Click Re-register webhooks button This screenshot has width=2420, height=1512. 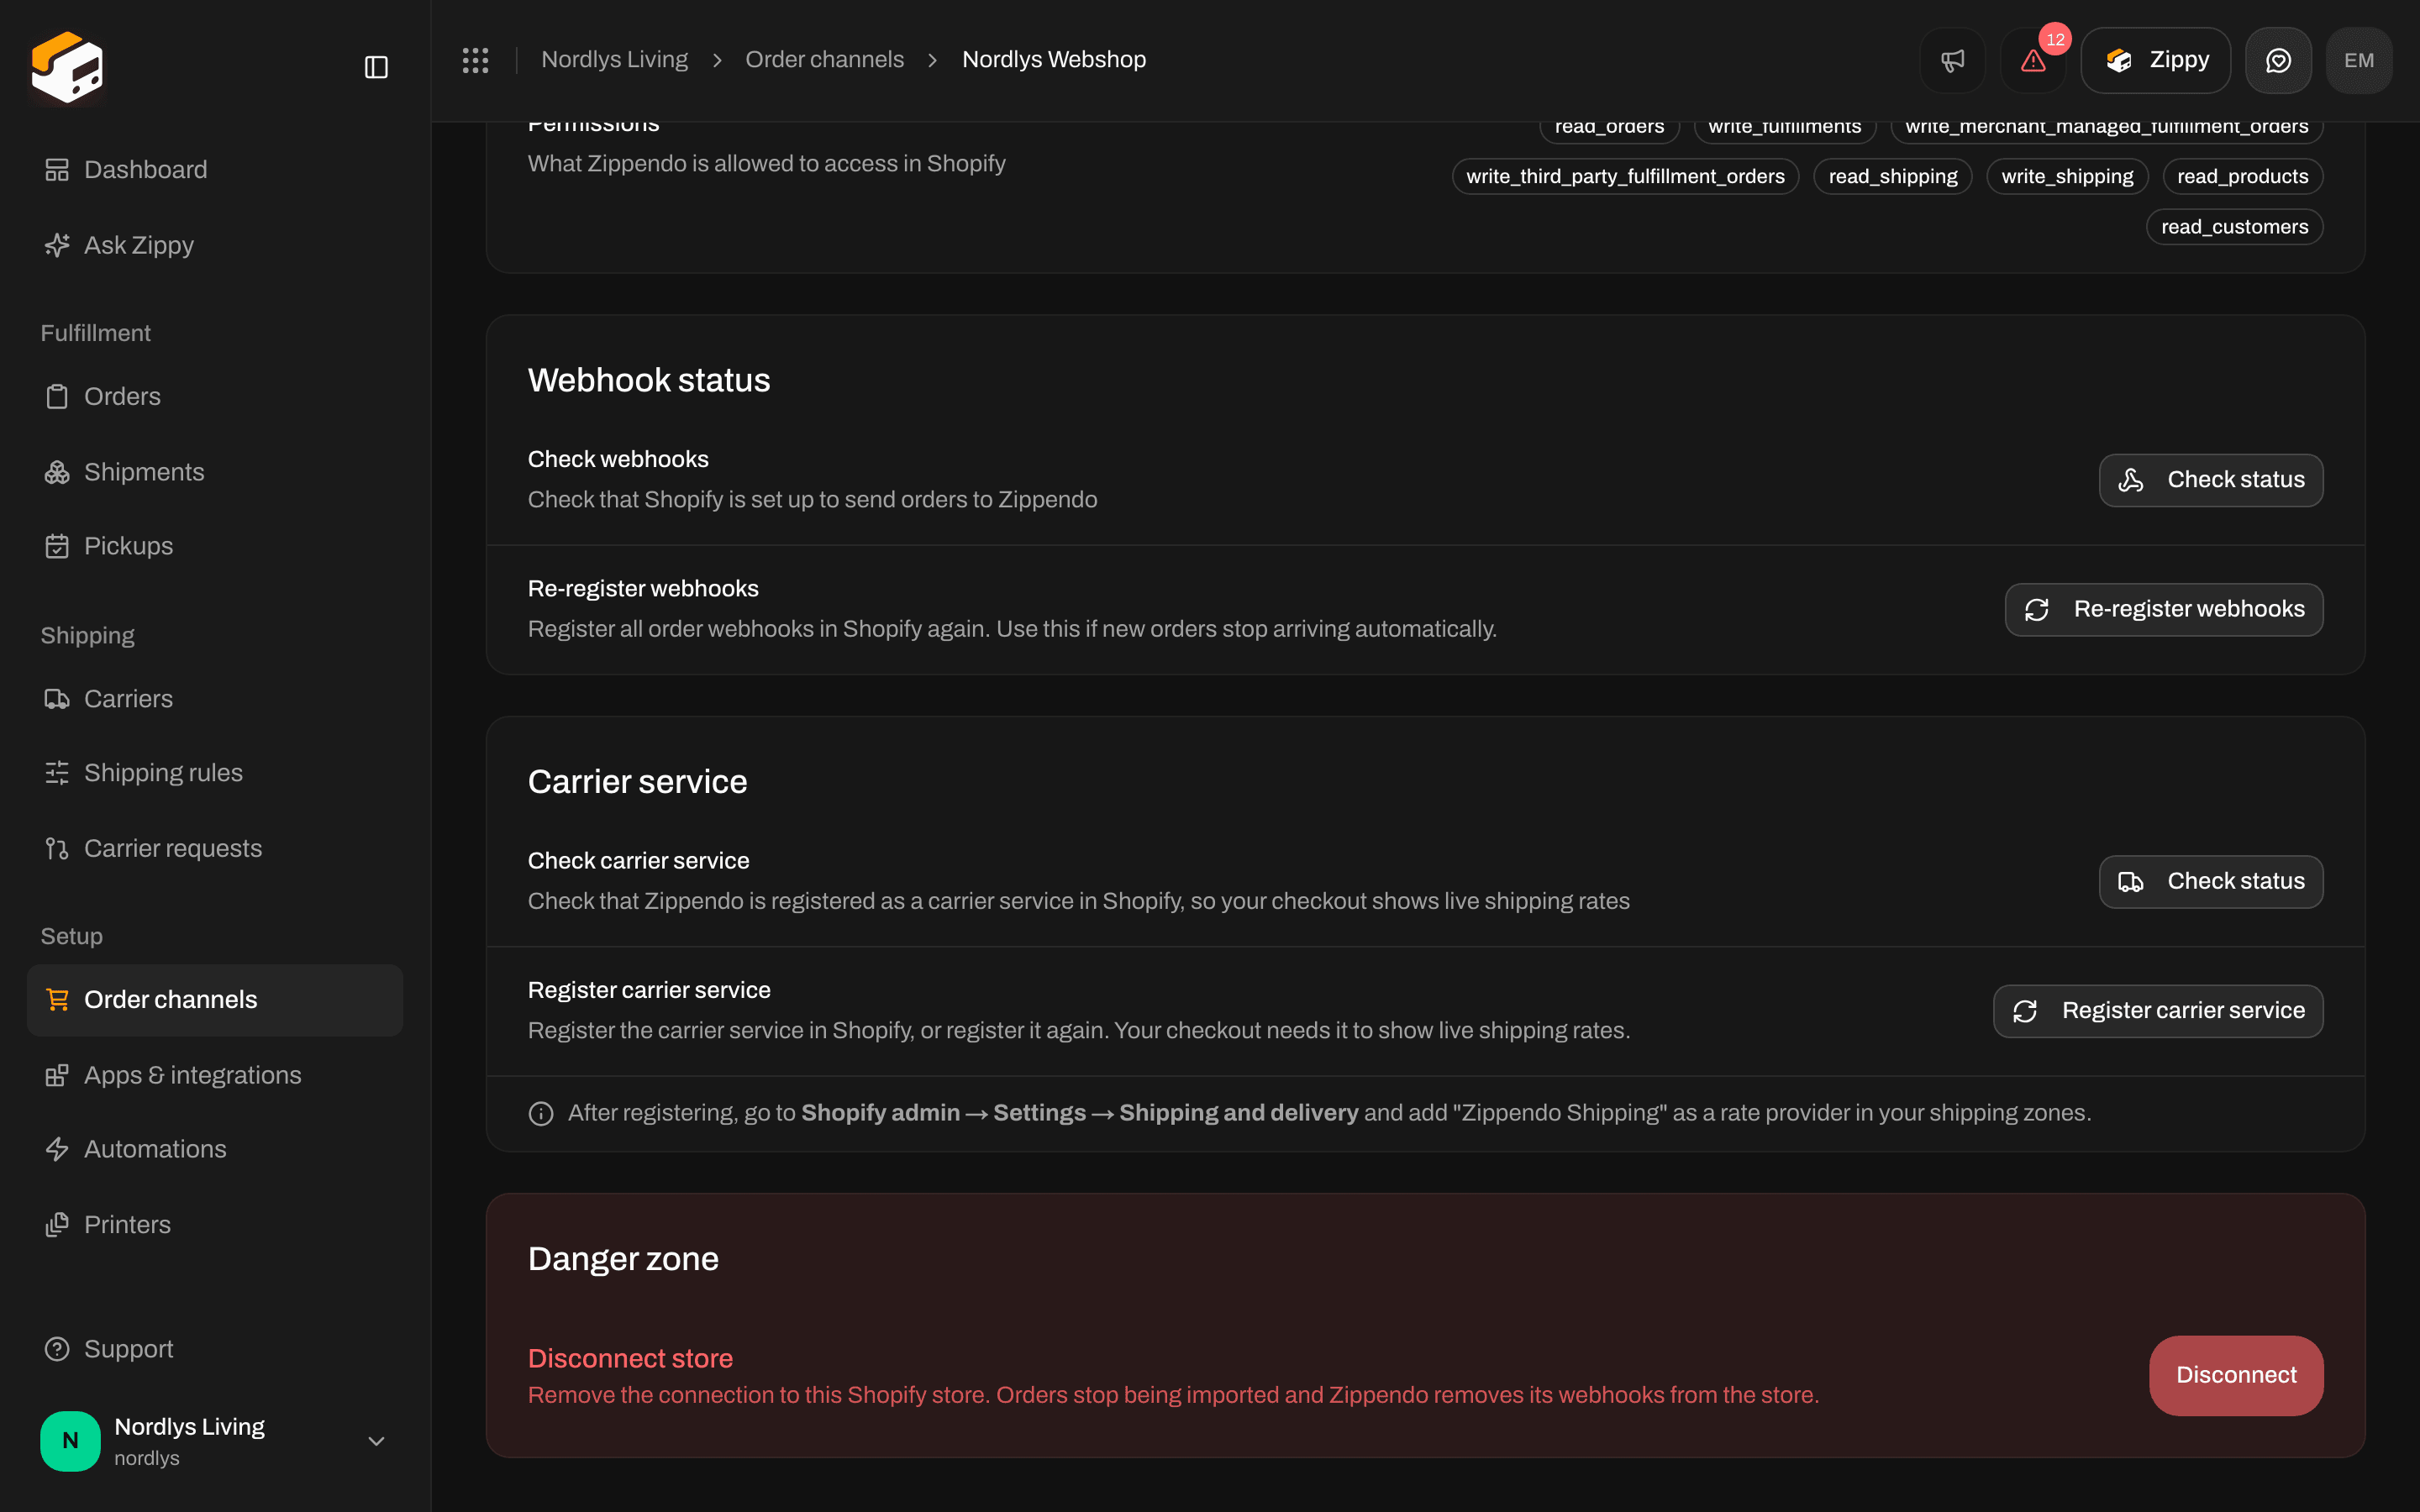coord(2163,610)
